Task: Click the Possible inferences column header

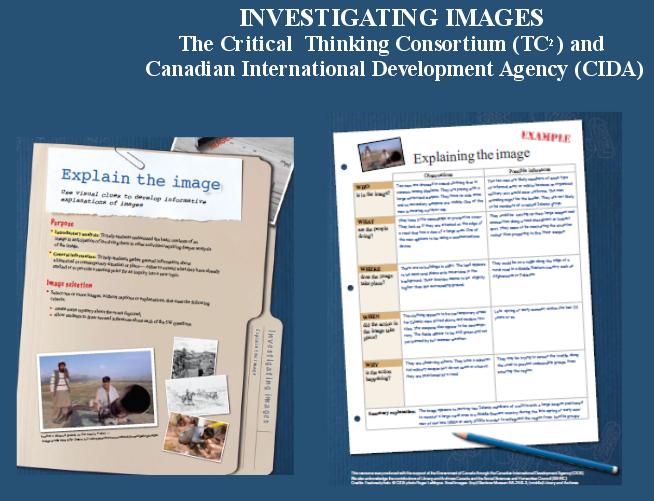Action: [530, 170]
